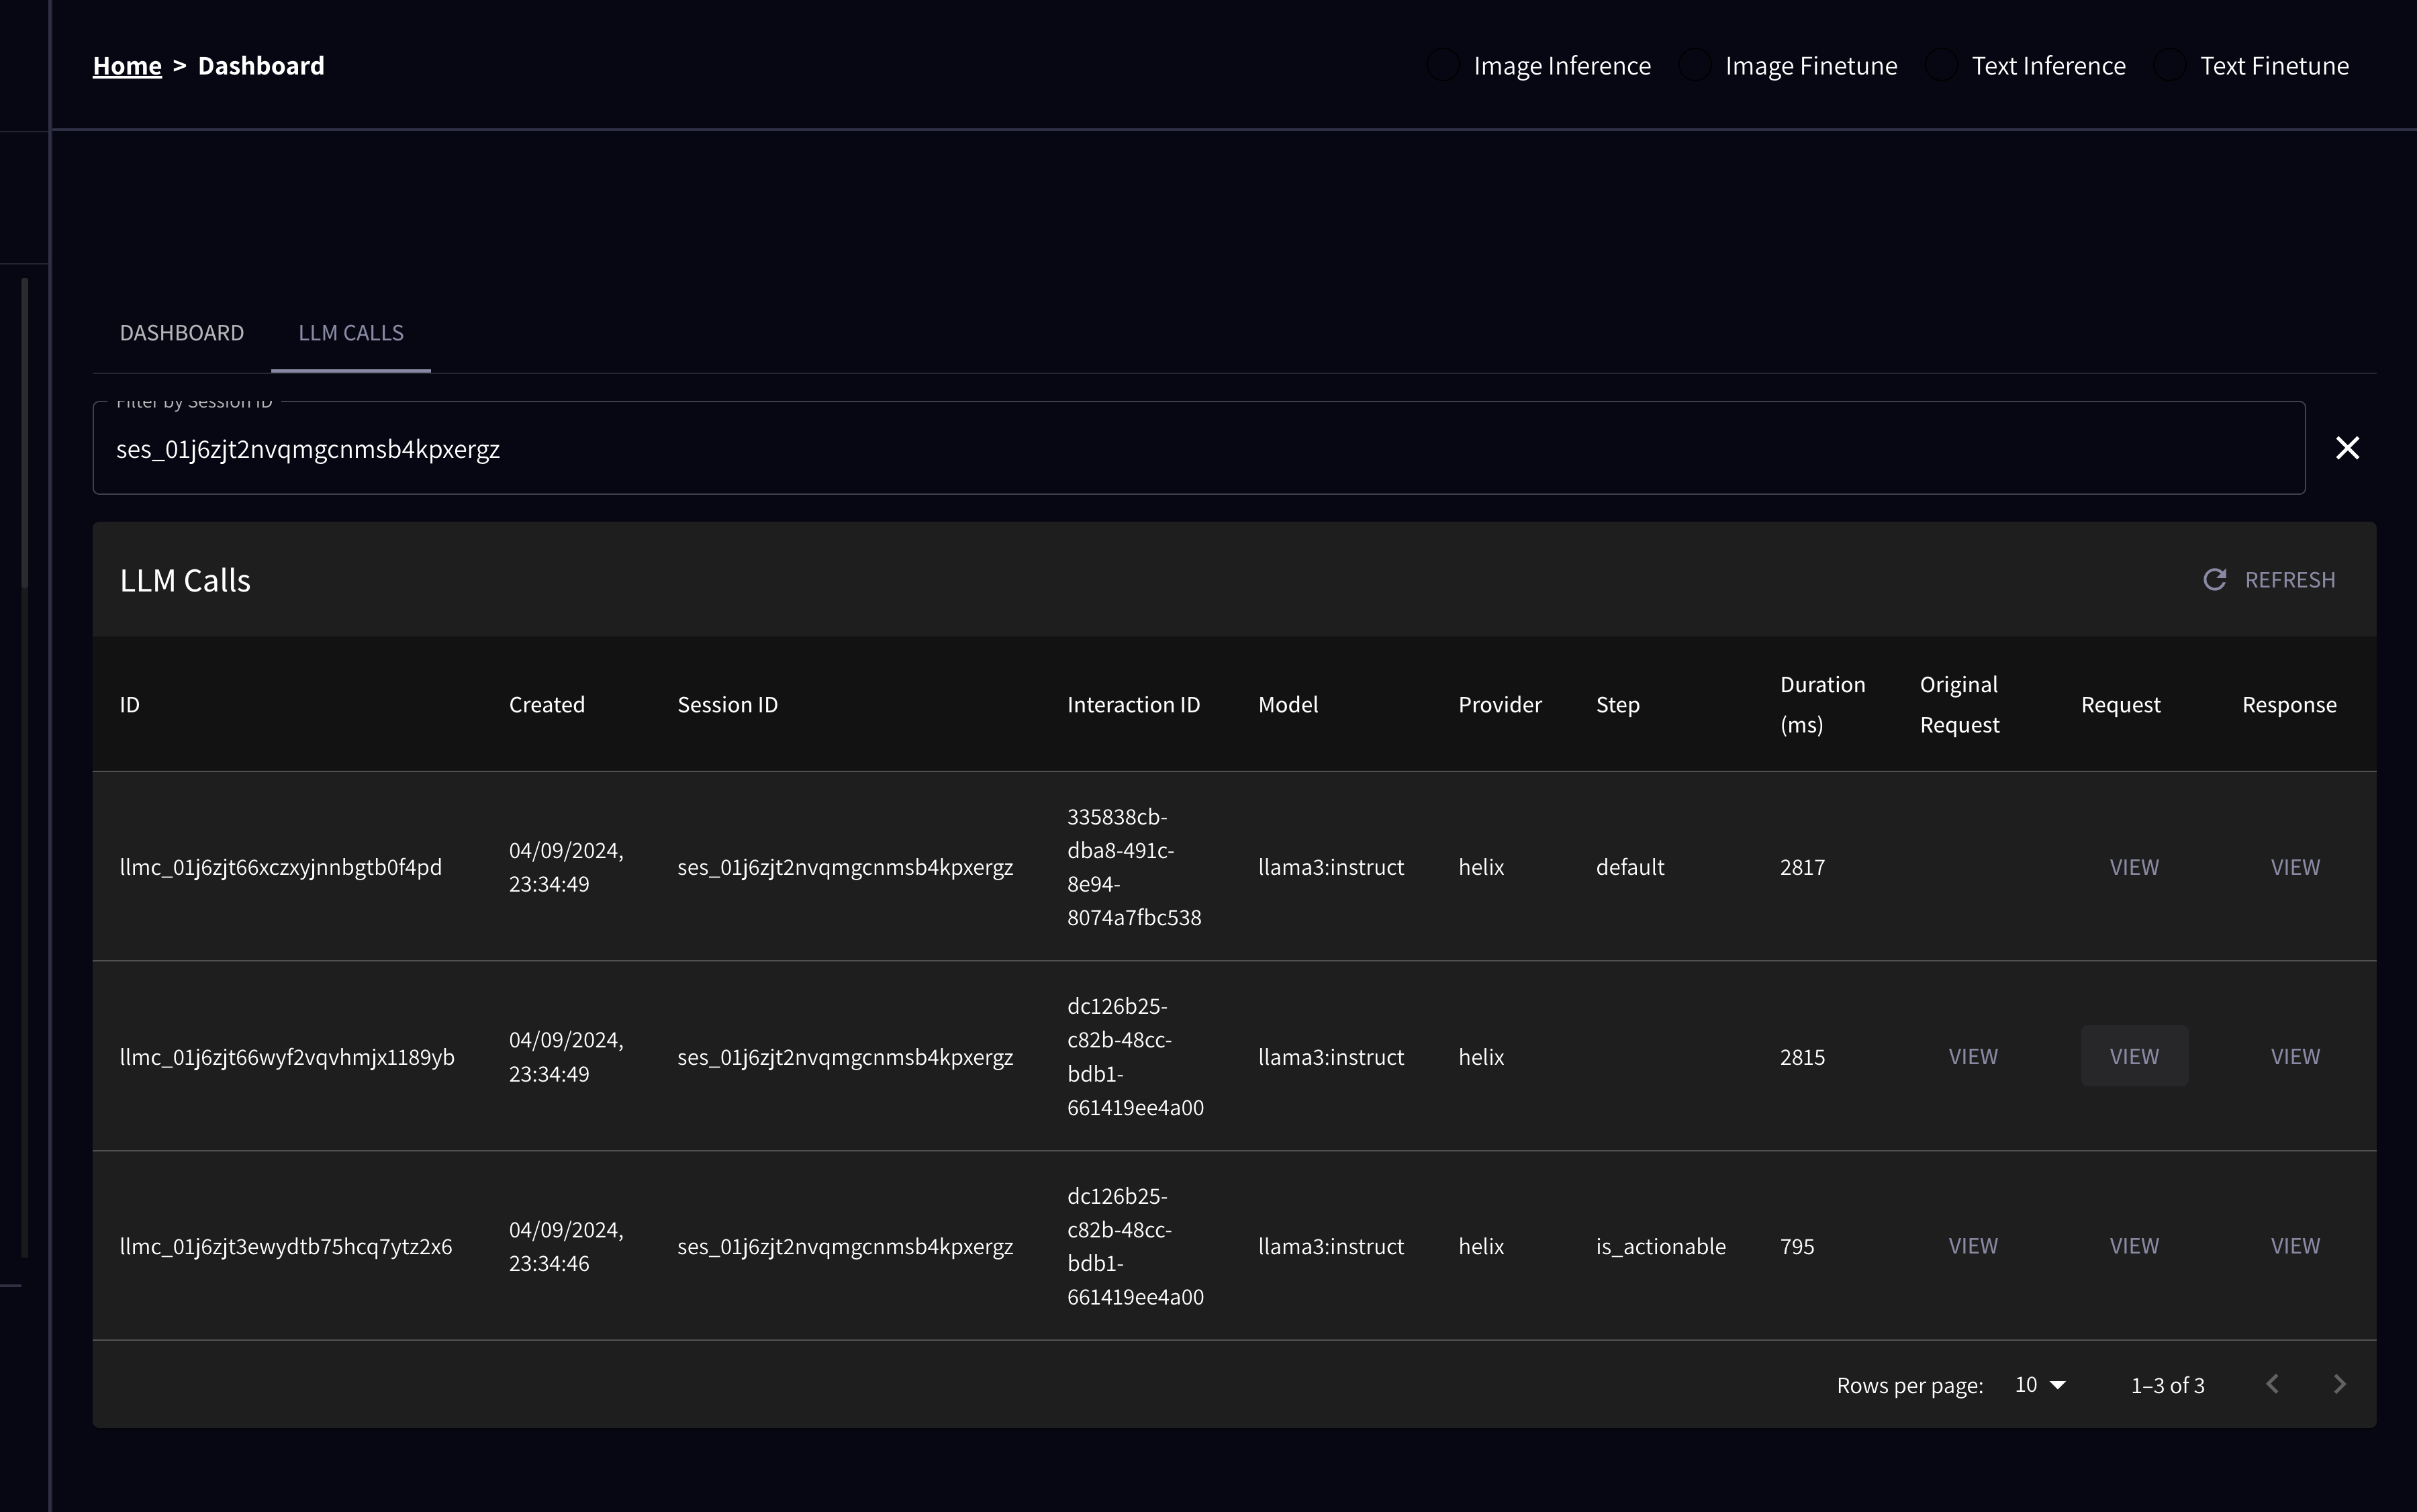This screenshot has height=1512, width=2417.
Task: View highlighted Request for the 2815 ms row
Action: (x=2134, y=1057)
